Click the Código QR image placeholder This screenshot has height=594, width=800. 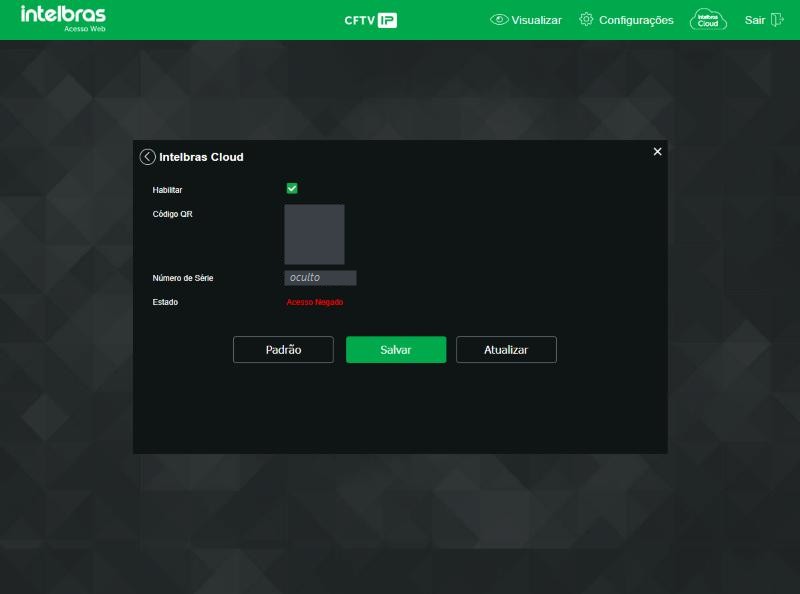tap(314, 234)
